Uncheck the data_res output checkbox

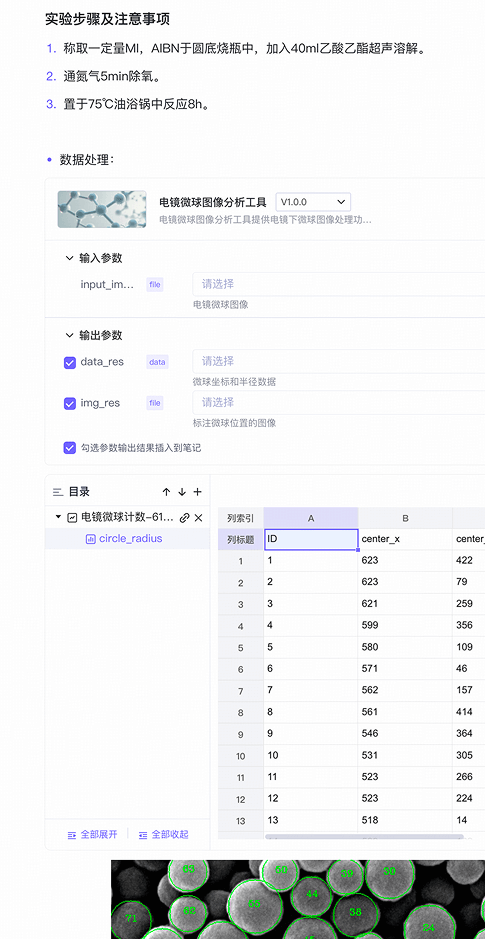click(x=69, y=362)
